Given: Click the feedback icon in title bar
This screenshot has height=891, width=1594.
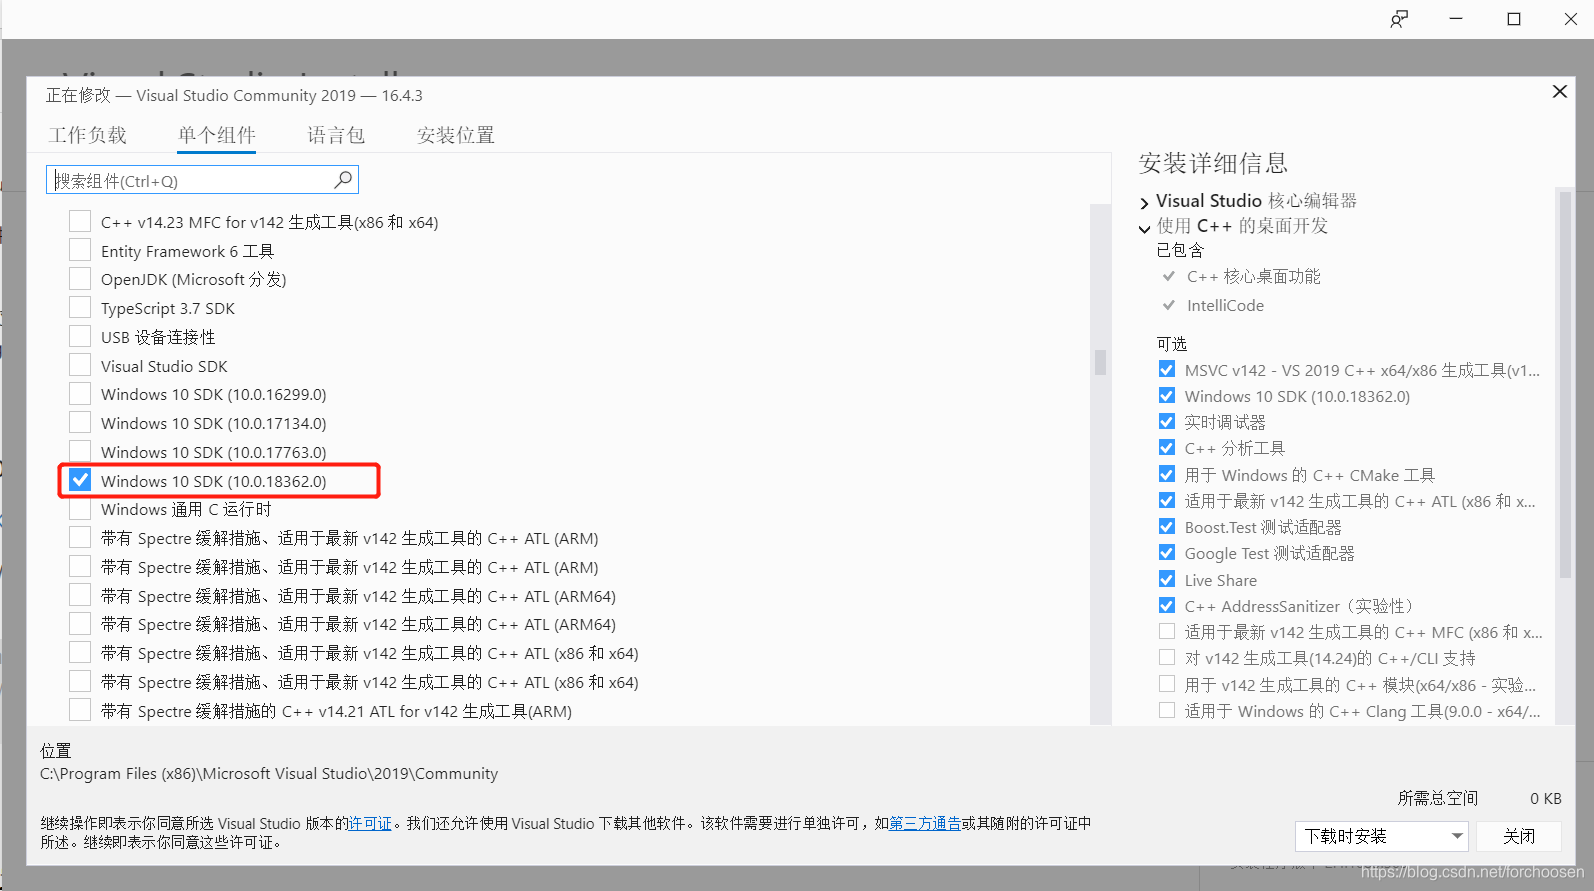Looking at the screenshot, I should tap(1399, 19).
